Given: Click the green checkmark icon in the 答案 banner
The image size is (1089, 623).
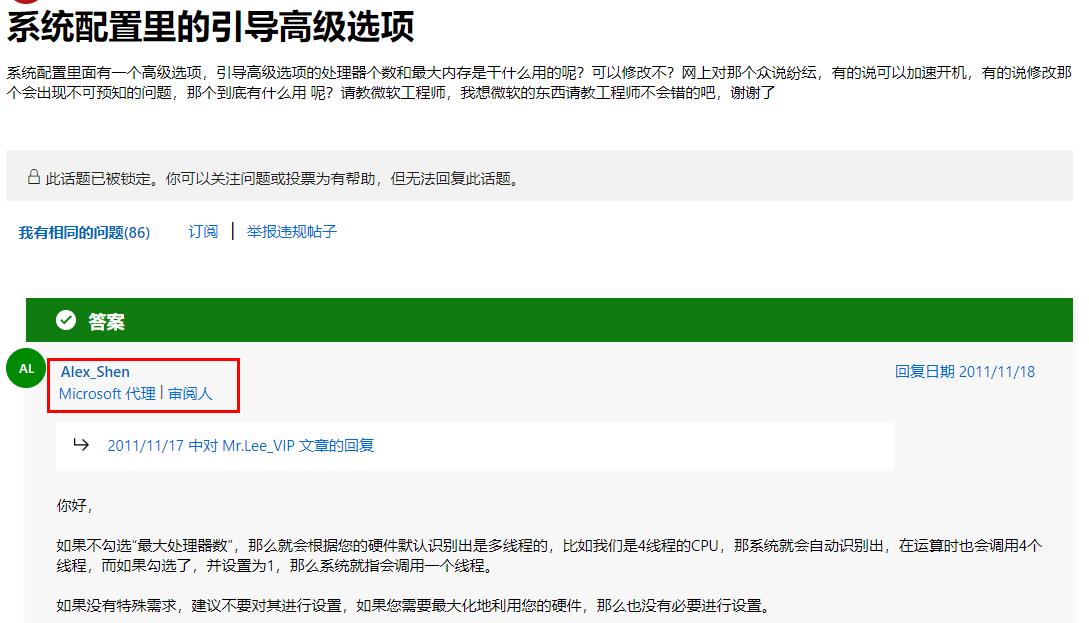Looking at the screenshot, I should (x=65, y=321).
